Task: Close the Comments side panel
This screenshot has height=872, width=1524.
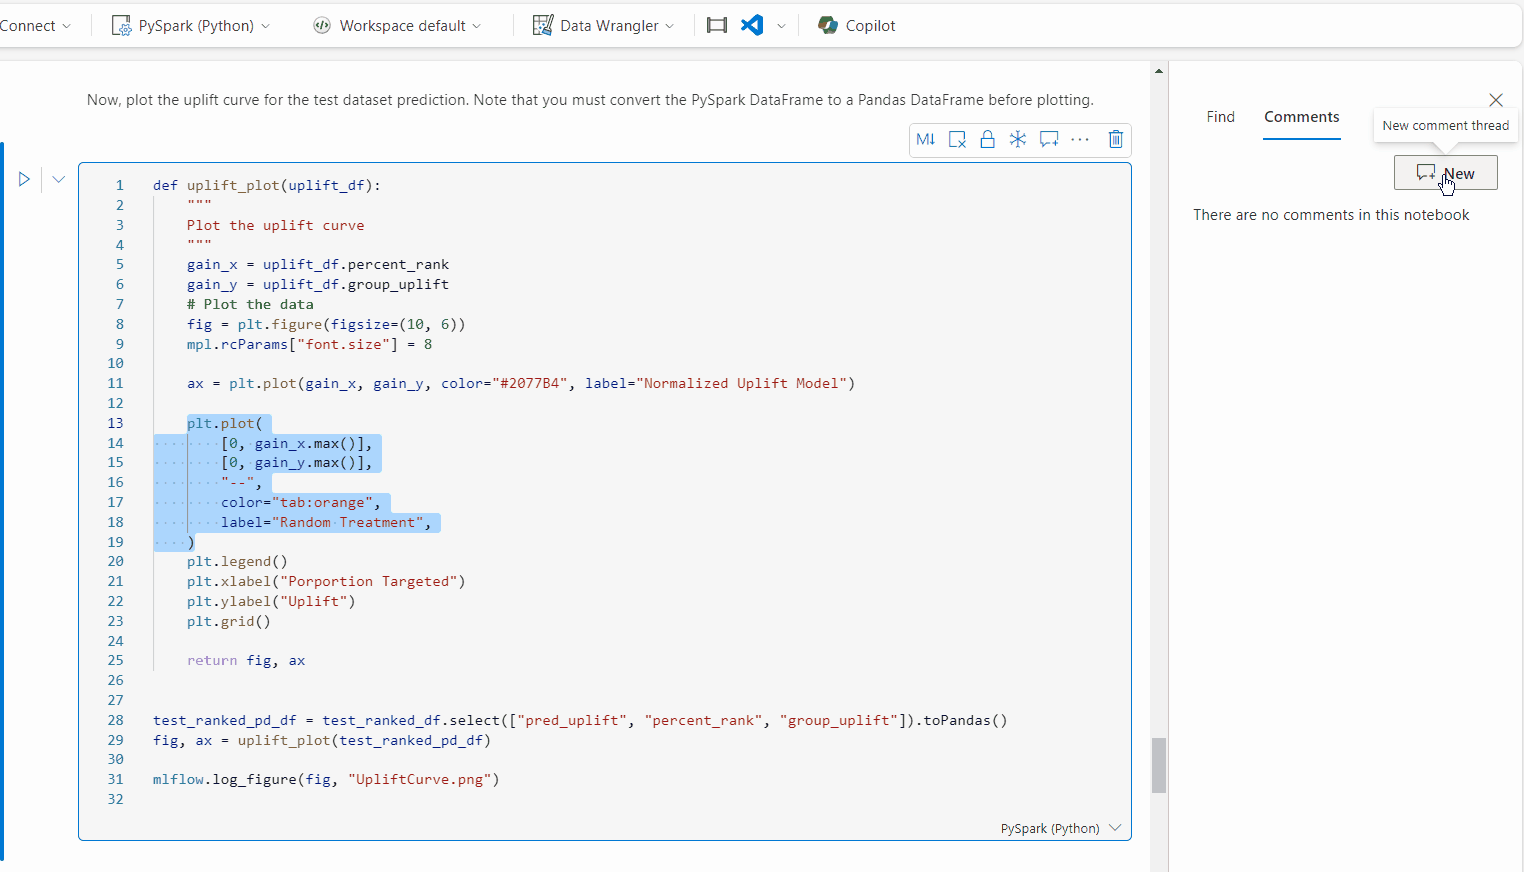Action: click(x=1495, y=100)
